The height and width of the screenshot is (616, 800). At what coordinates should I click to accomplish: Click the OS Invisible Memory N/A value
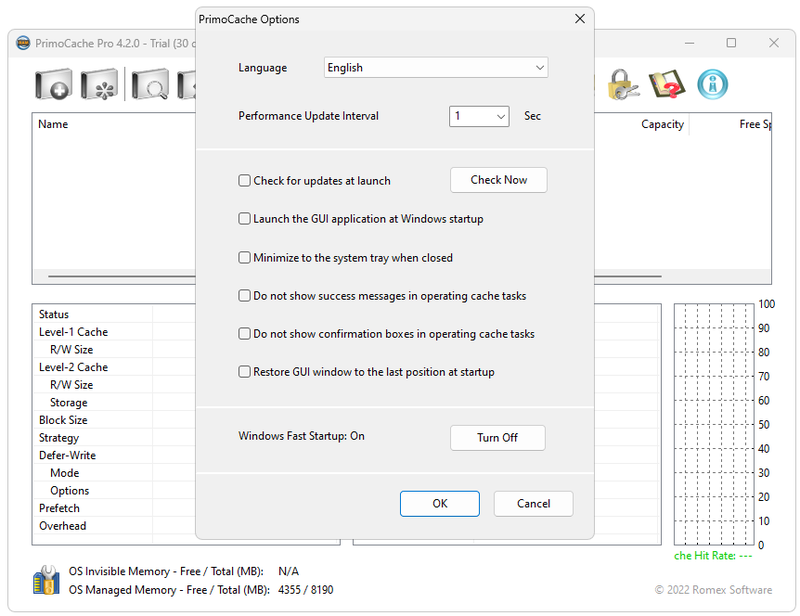(288, 572)
